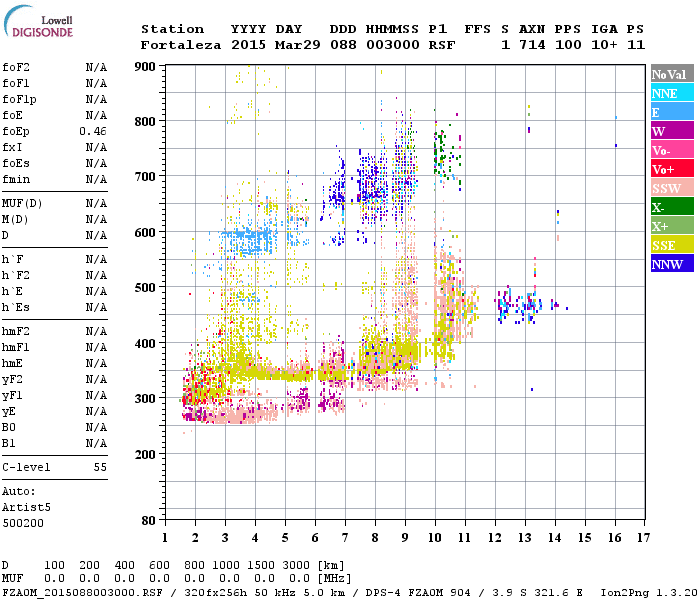
Task: Click the MUF(D) parameter label
Action: point(20,203)
